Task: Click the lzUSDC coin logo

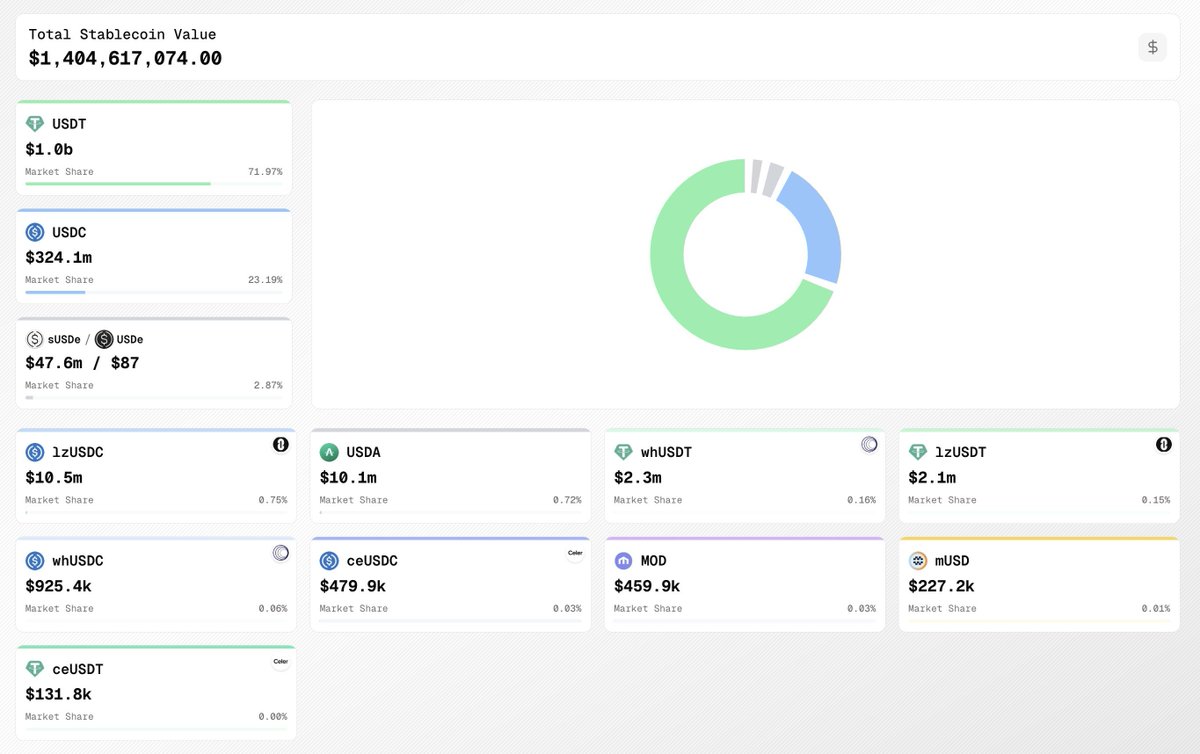Action: pyautogui.click(x=35, y=452)
